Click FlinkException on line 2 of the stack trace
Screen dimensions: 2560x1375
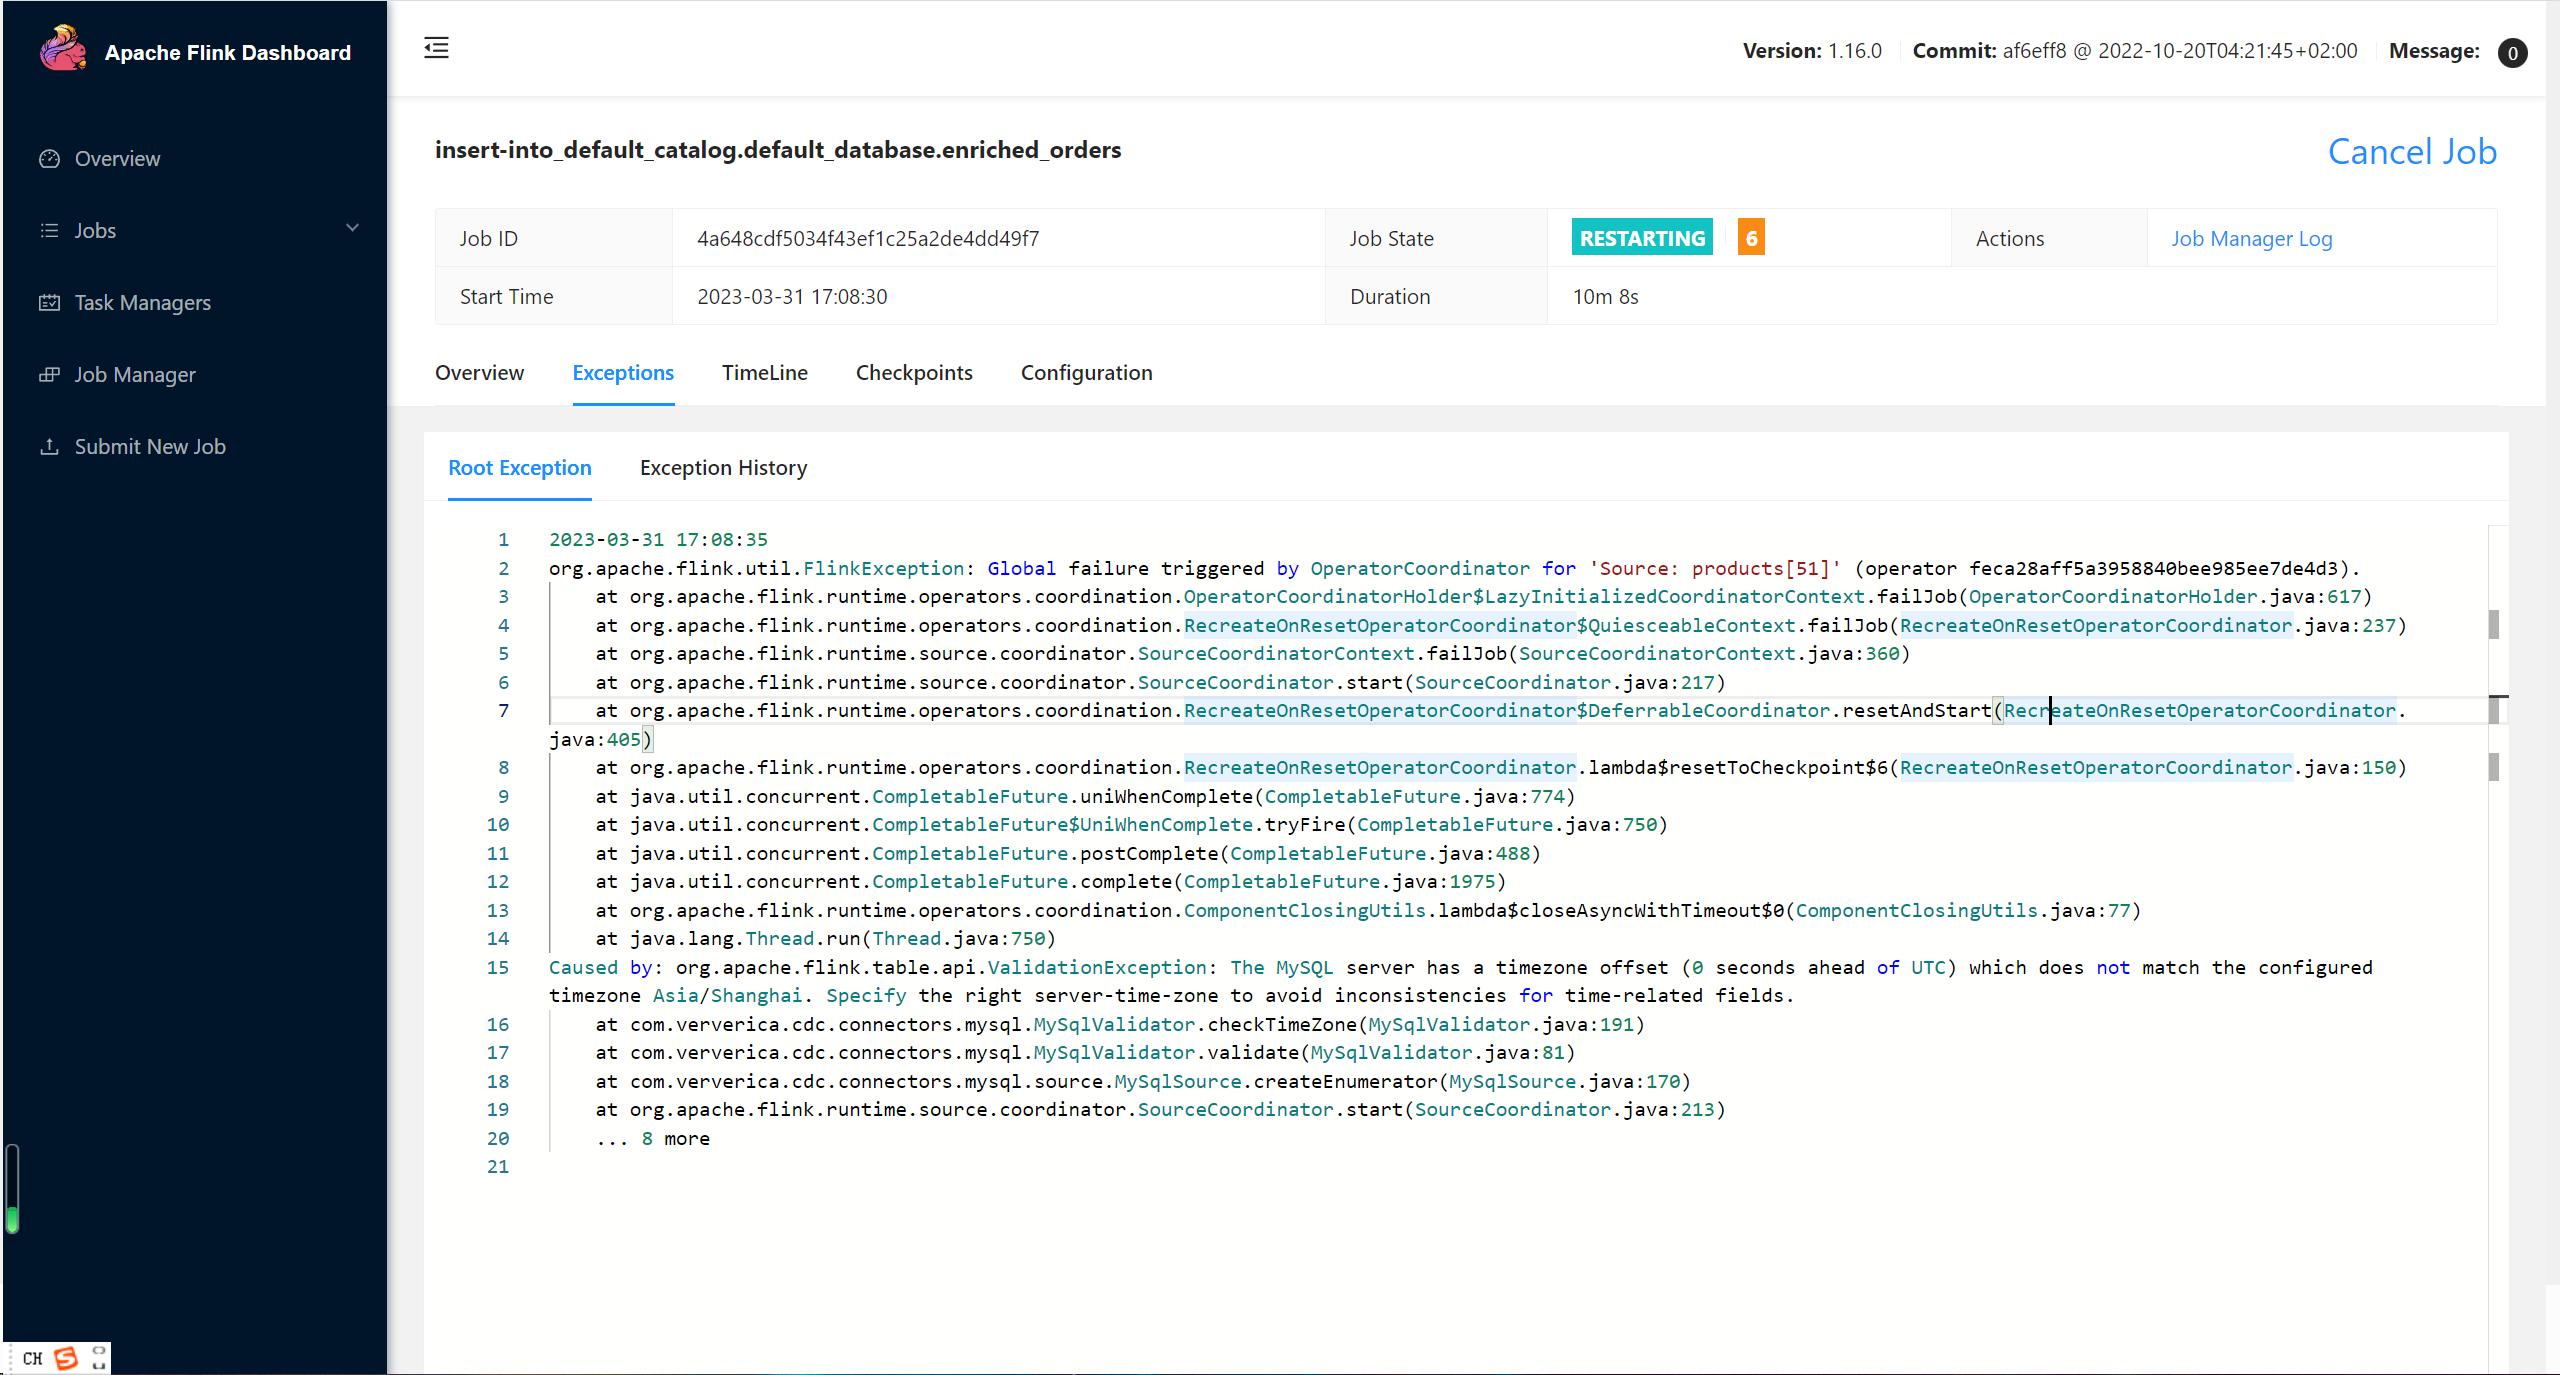click(884, 568)
